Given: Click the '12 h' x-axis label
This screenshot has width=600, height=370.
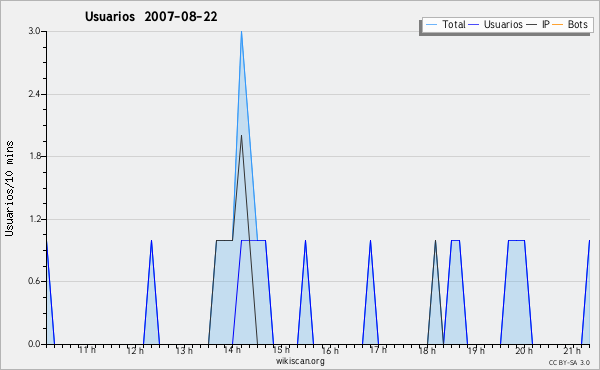Looking at the screenshot, I should pos(135,350).
